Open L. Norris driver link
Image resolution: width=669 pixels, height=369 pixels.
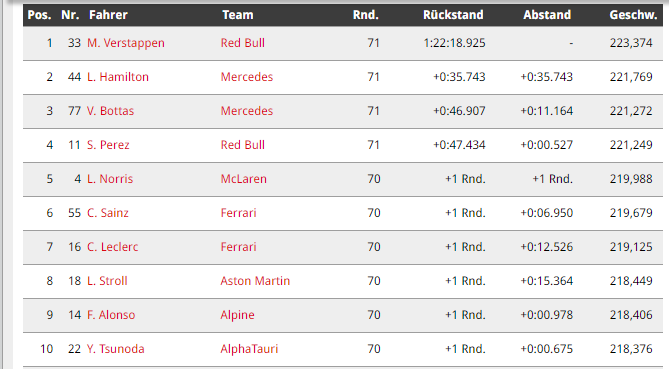(x=110, y=179)
